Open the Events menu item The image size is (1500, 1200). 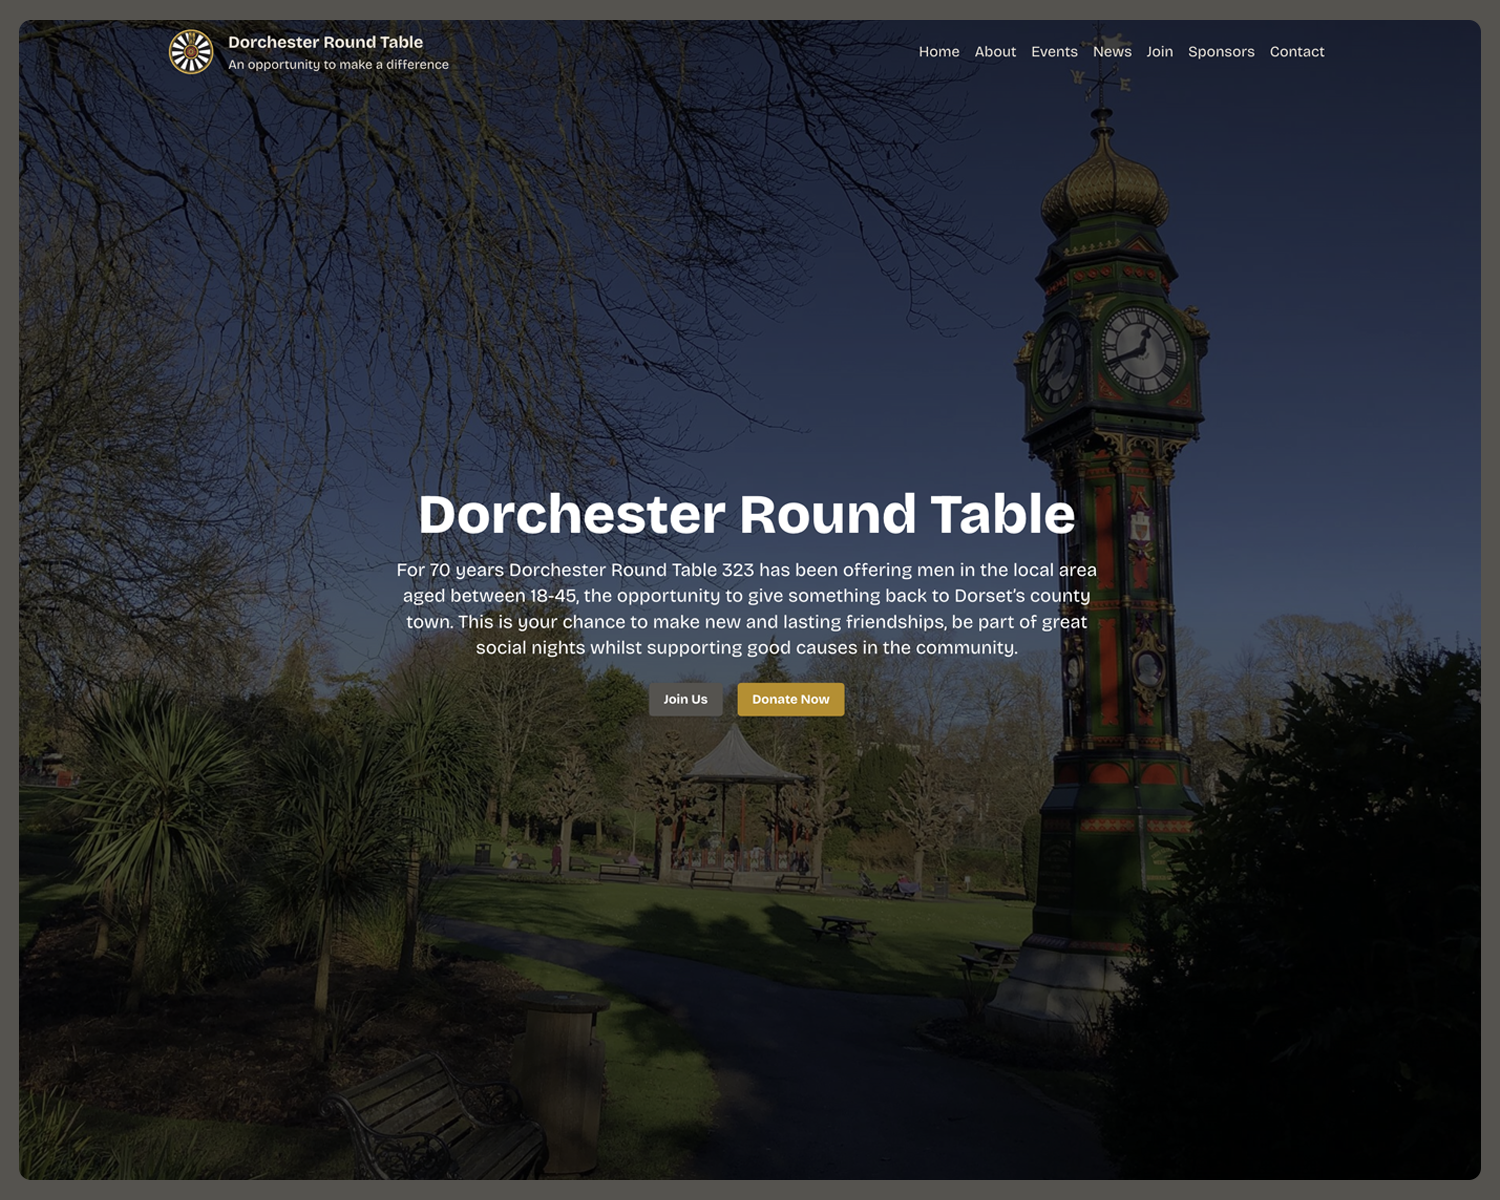[1054, 52]
